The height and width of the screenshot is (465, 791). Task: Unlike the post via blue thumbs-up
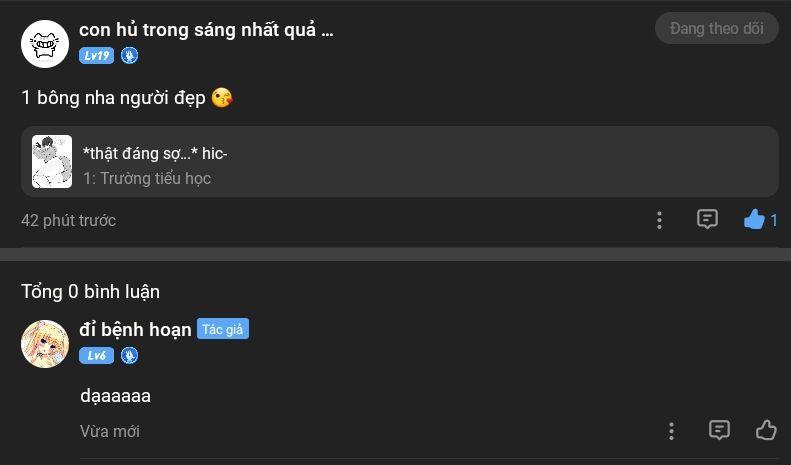tap(754, 219)
